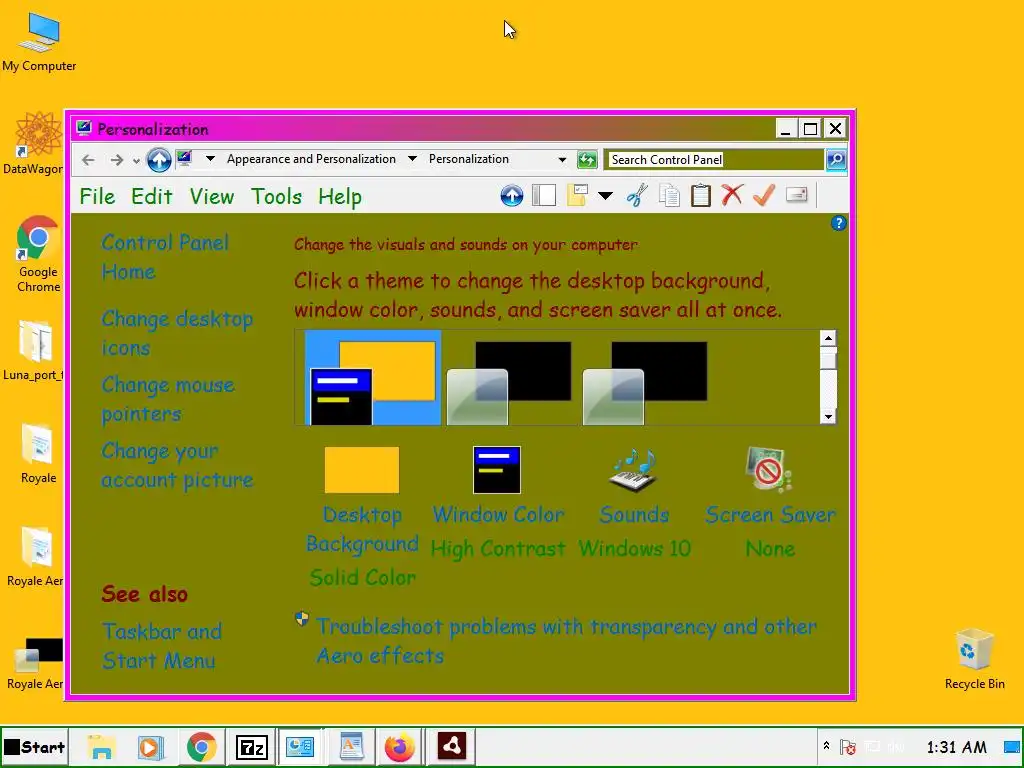Open 7-Zip from the taskbar
The width and height of the screenshot is (1024, 768).
click(252, 746)
